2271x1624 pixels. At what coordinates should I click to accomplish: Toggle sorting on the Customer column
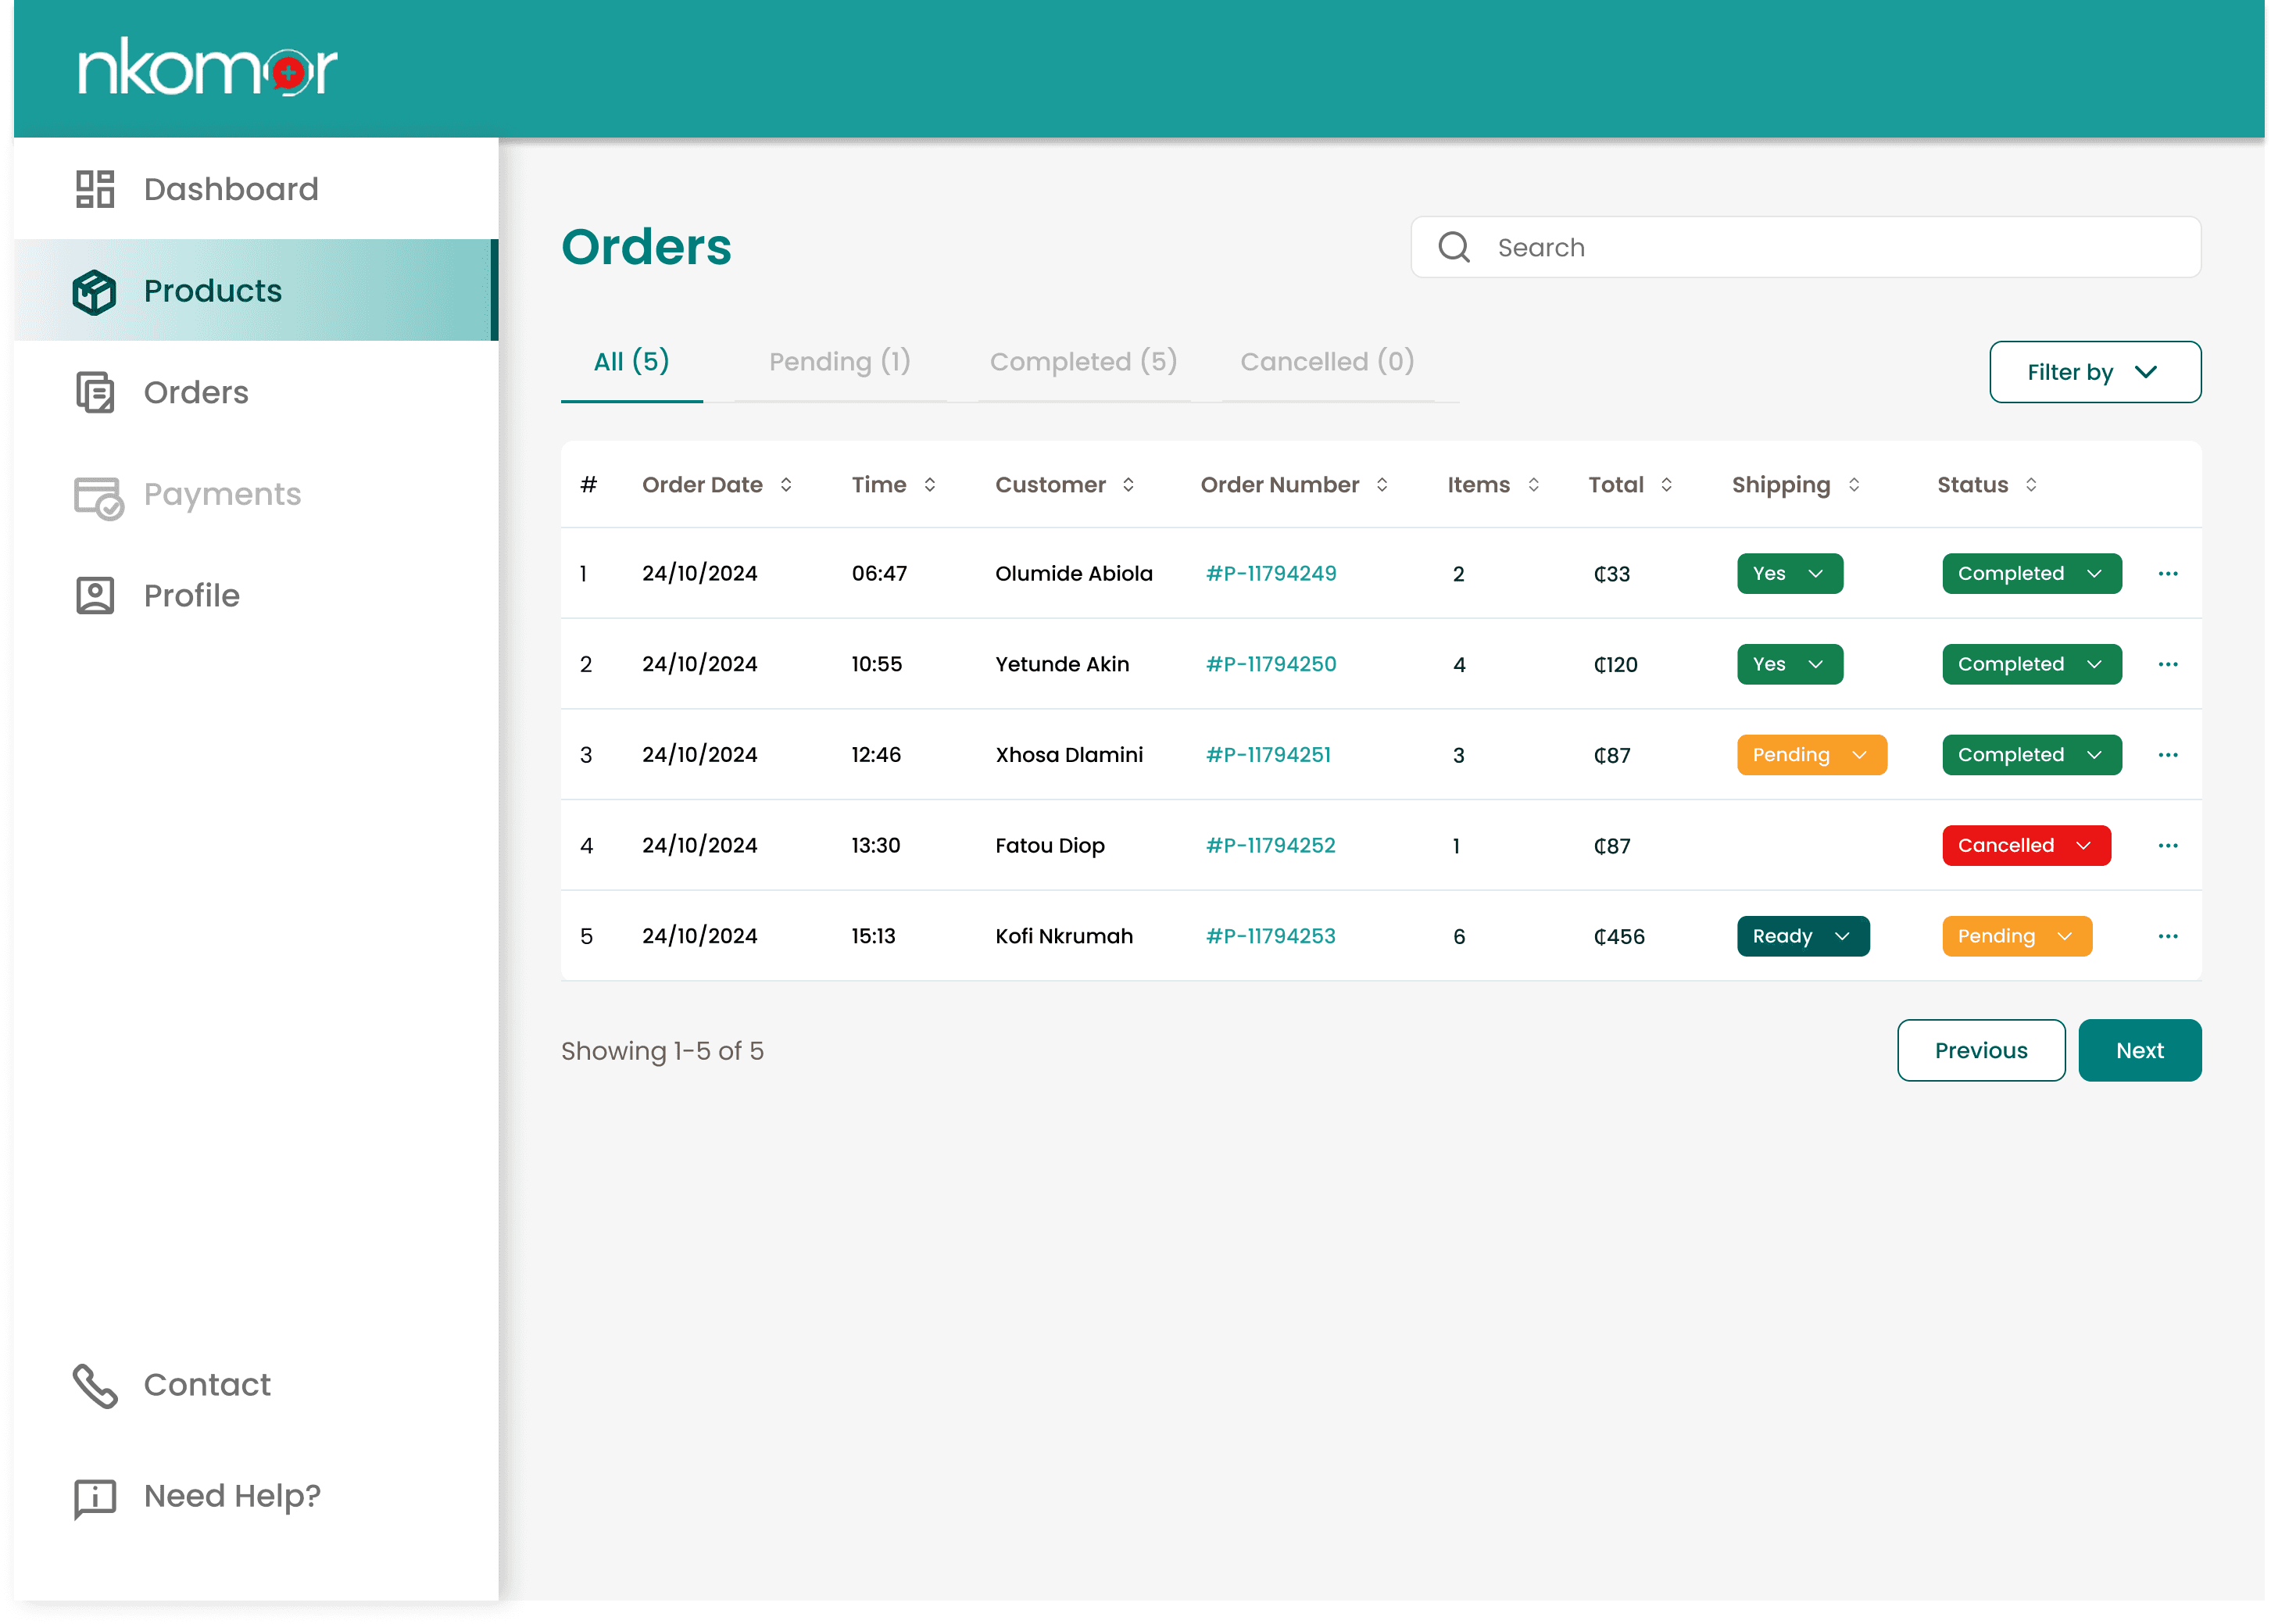1128,485
